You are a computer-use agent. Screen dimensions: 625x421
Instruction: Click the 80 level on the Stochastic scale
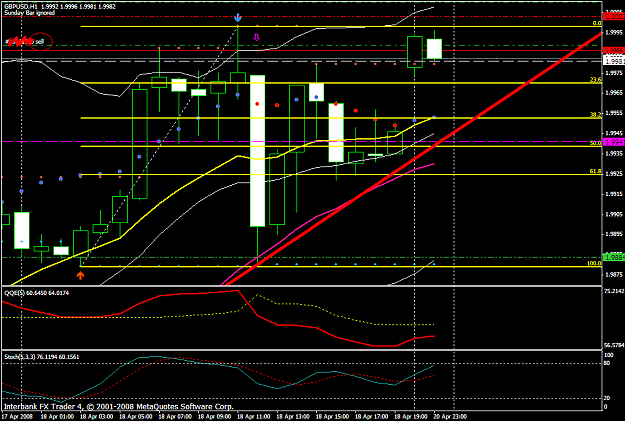[607, 363]
